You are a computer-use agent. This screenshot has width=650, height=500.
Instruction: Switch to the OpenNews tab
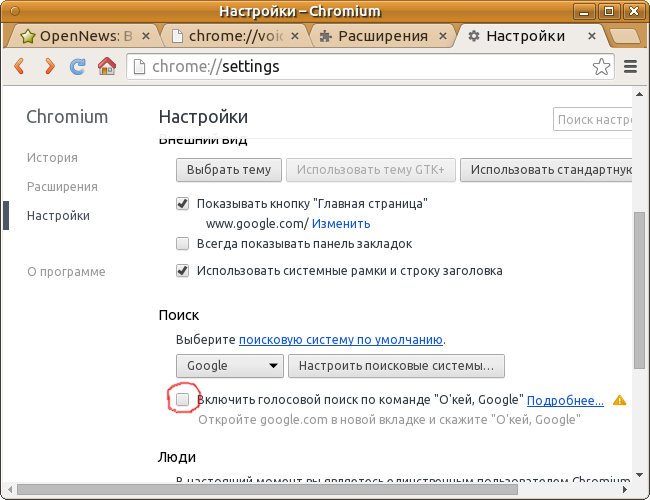click(x=80, y=36)
